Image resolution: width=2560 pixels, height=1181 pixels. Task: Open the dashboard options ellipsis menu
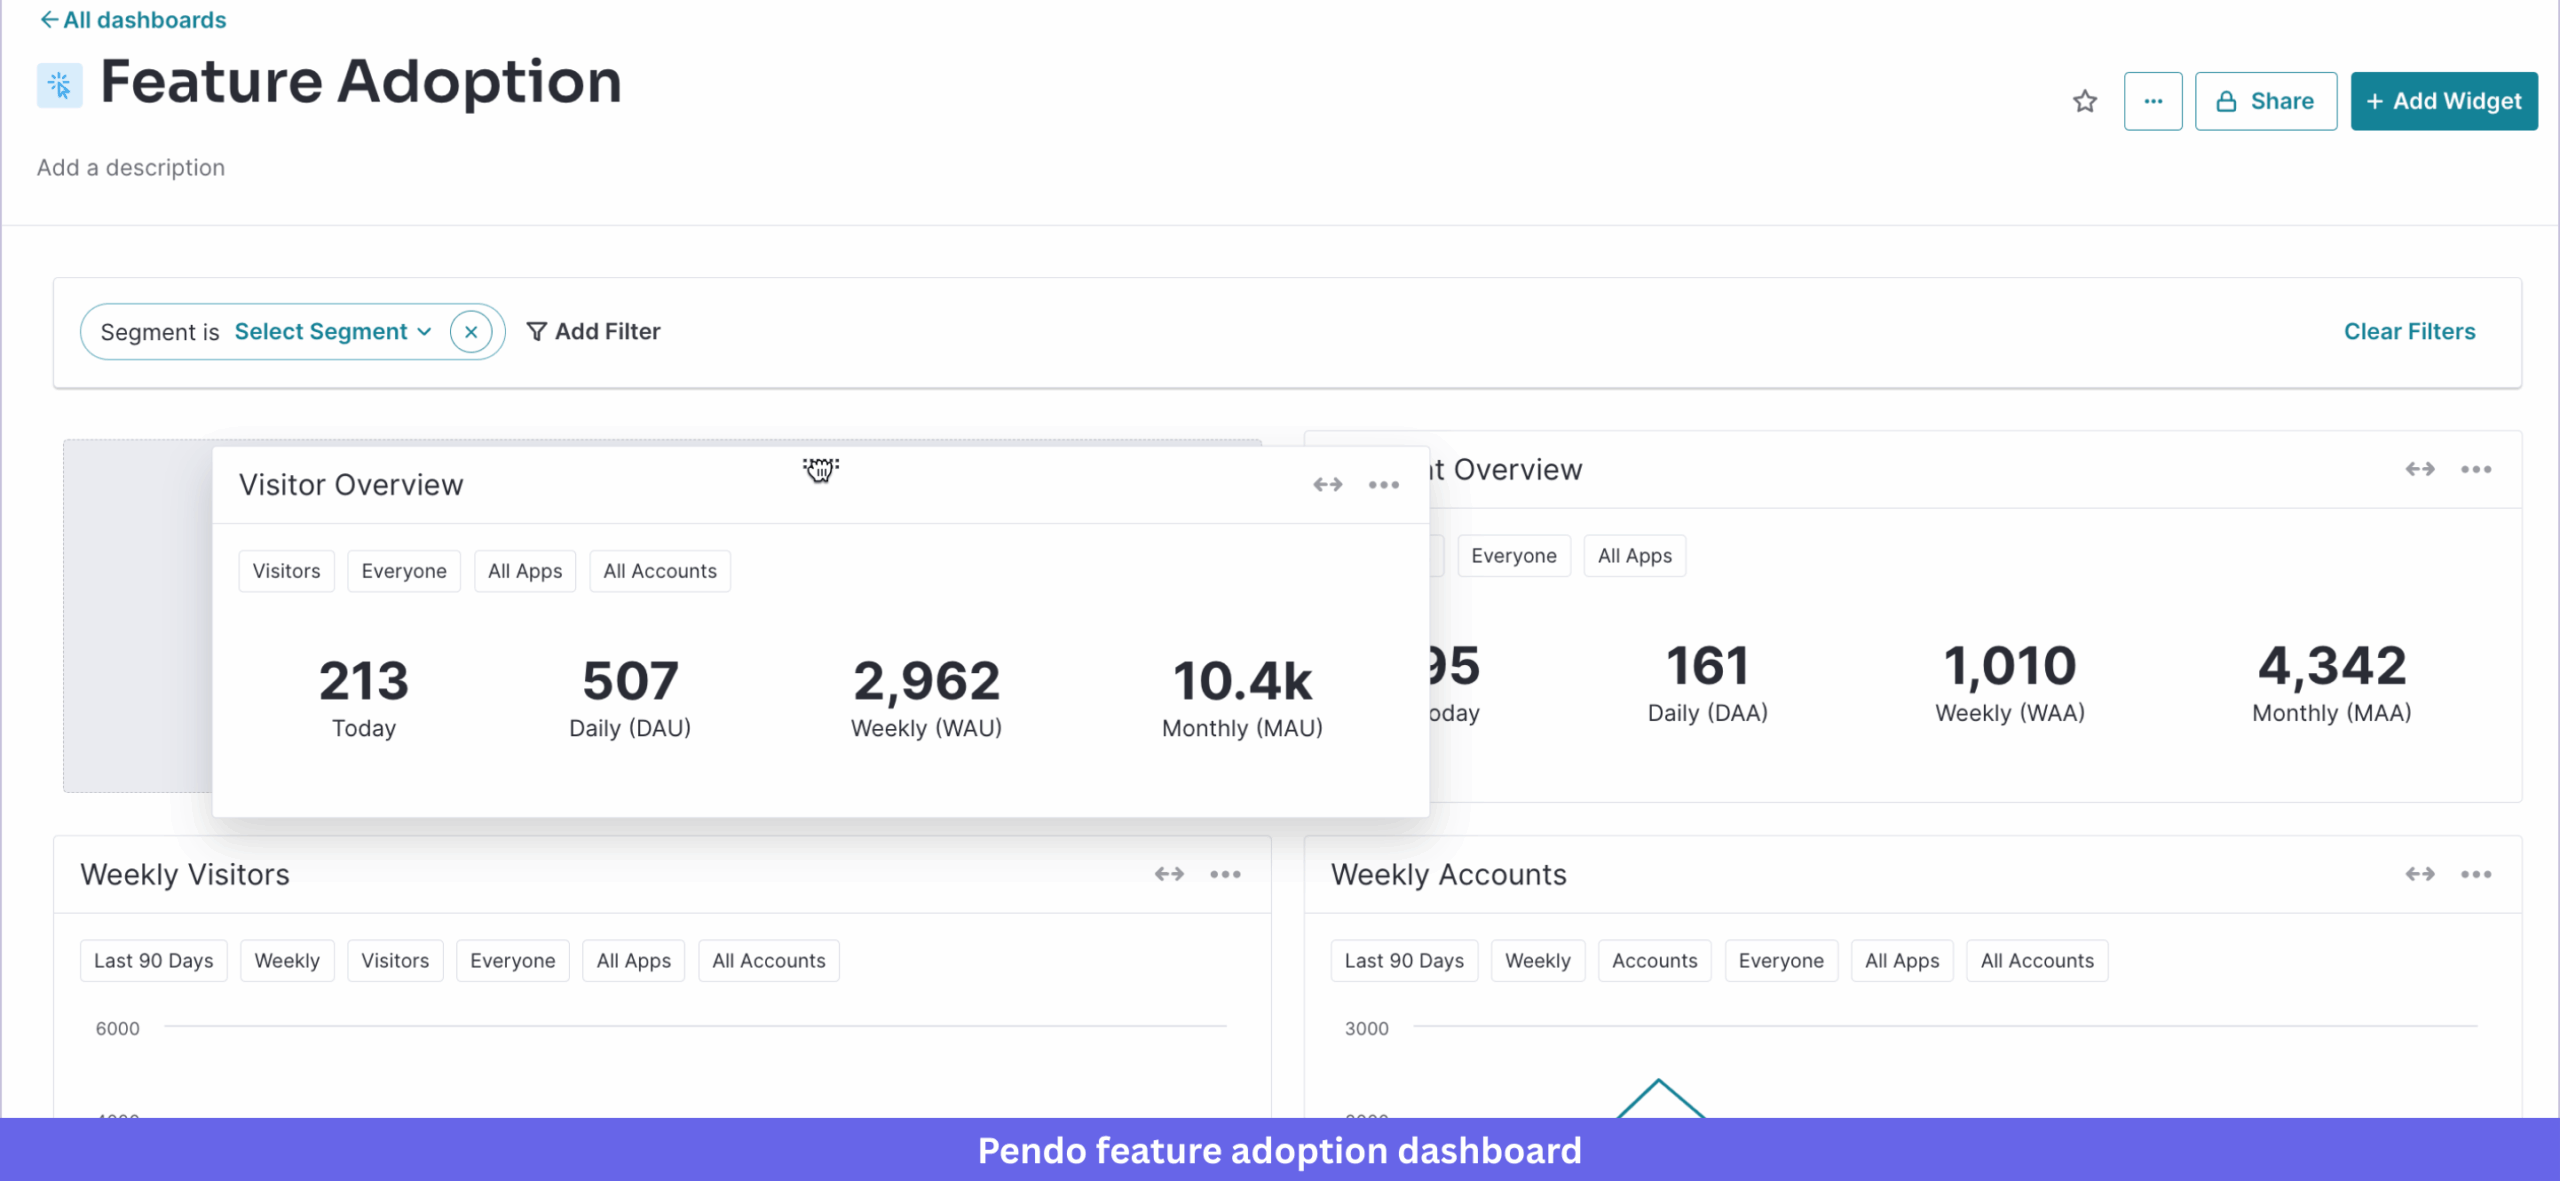click(2154, 101)
